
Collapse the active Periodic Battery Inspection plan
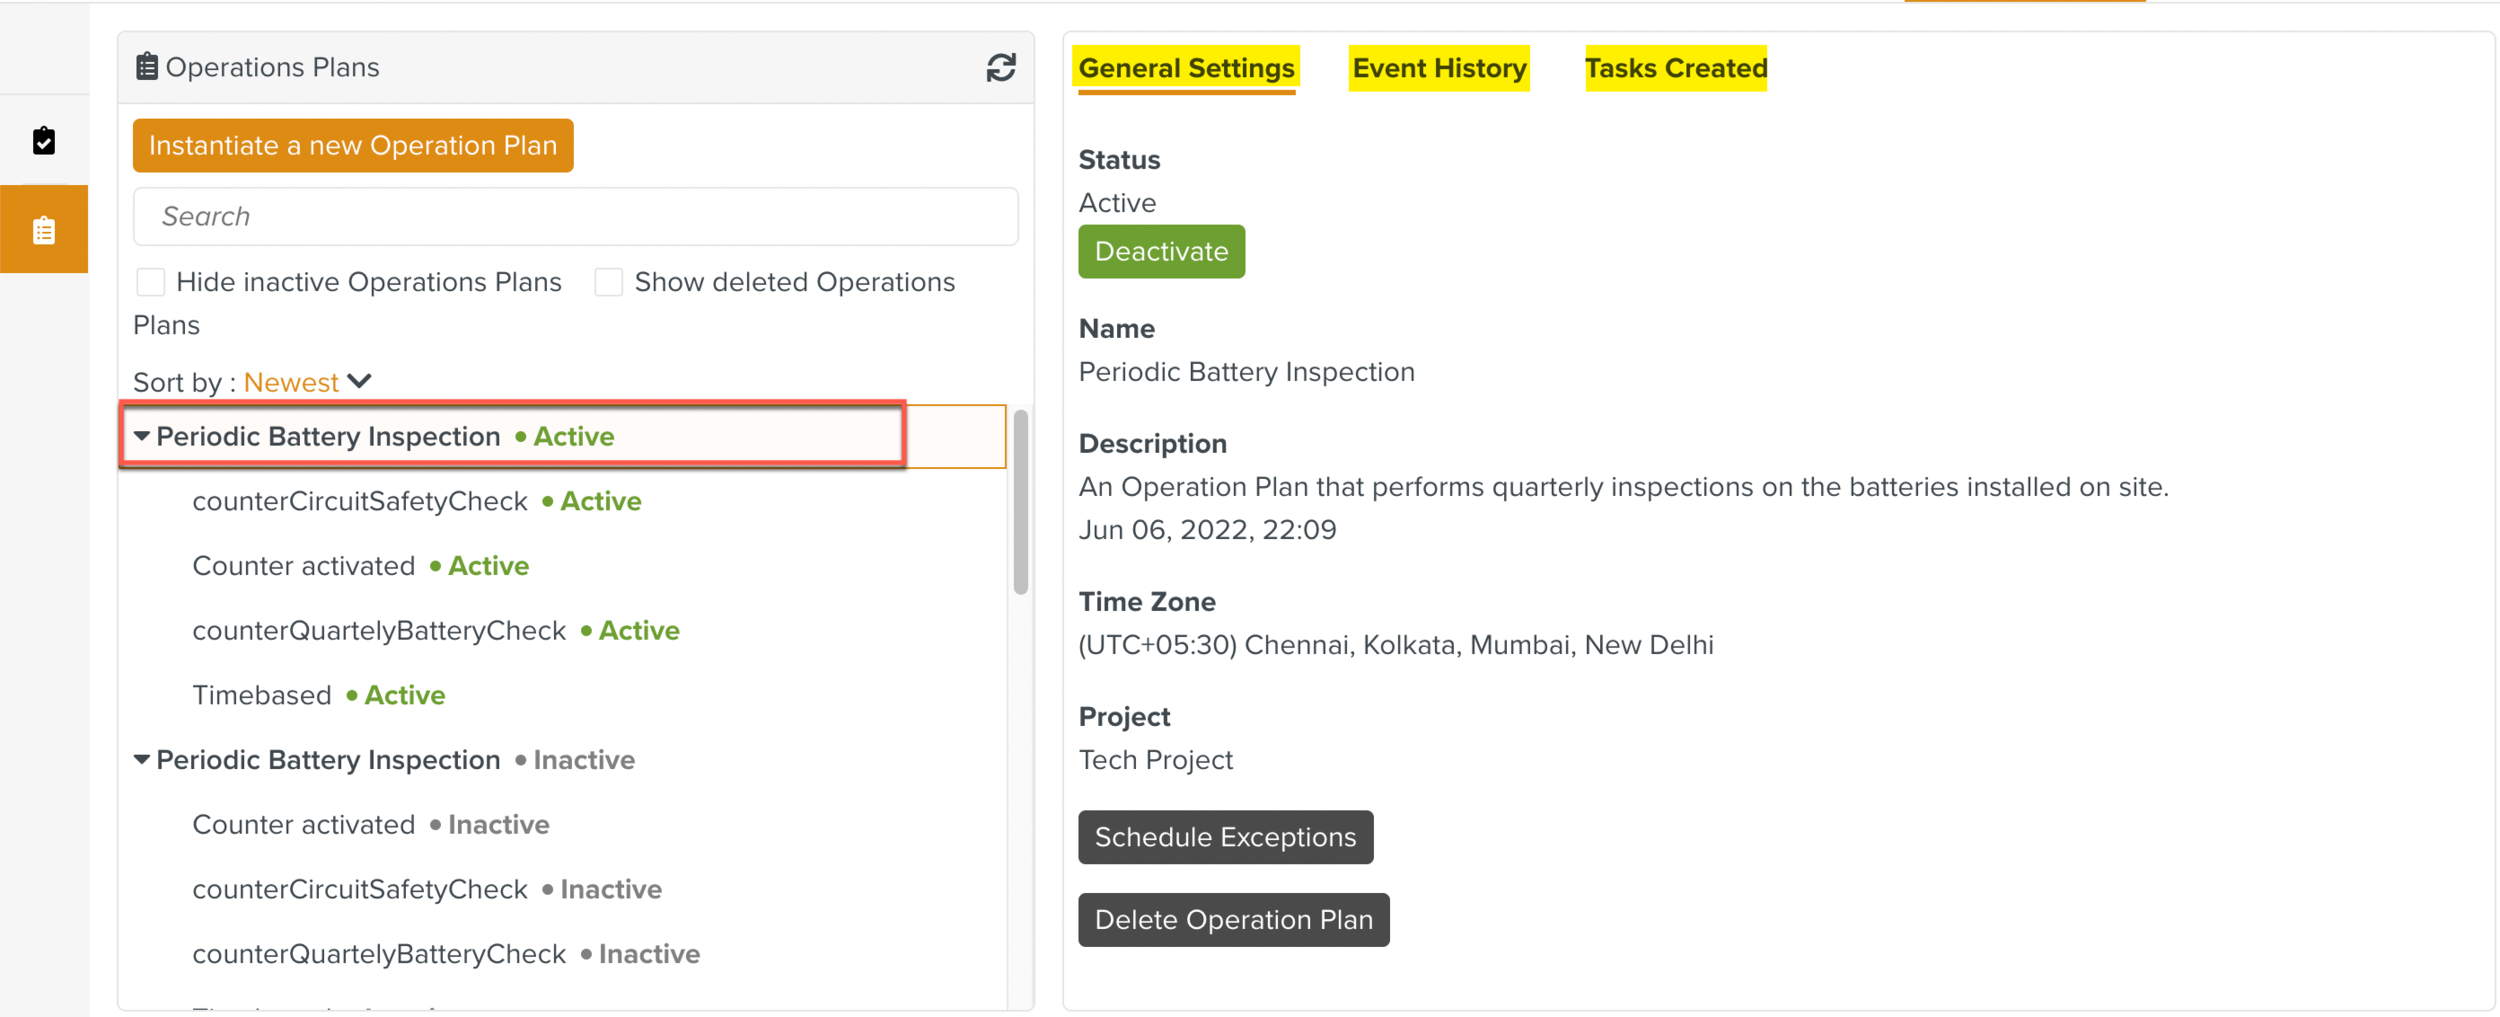(x=142, y=436)
